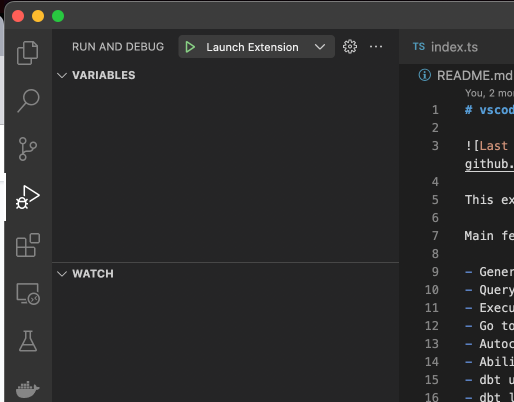This screenshot has width=514, height=402.
Task: Click line number 12 in gutter
Action: coord(432,326)
